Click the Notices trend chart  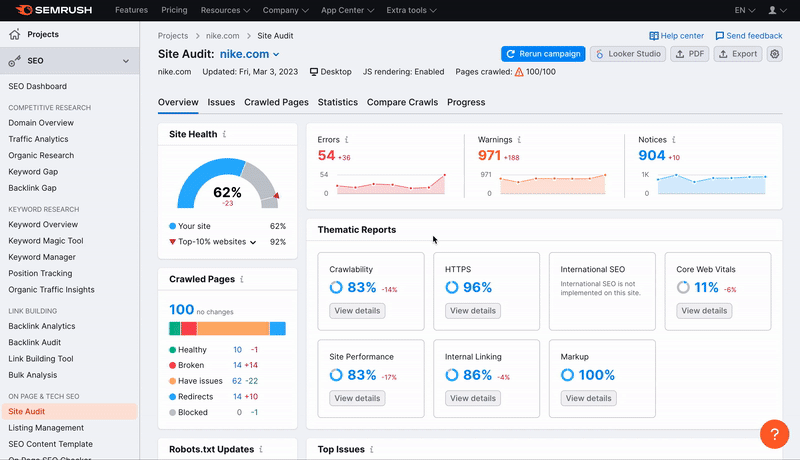tap(711, 184)
